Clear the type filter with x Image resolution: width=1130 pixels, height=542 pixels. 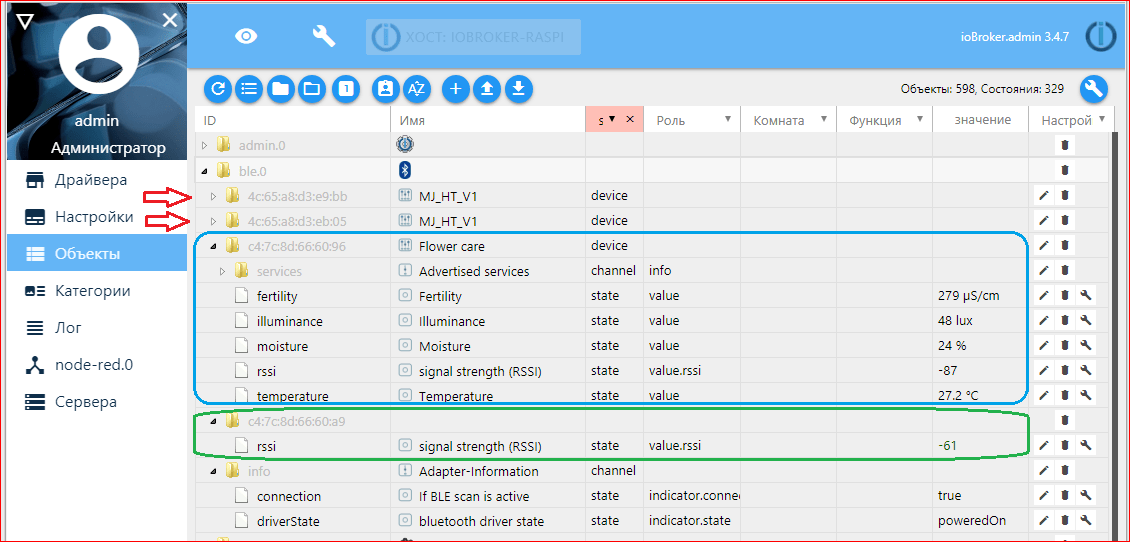pos(629,119)
